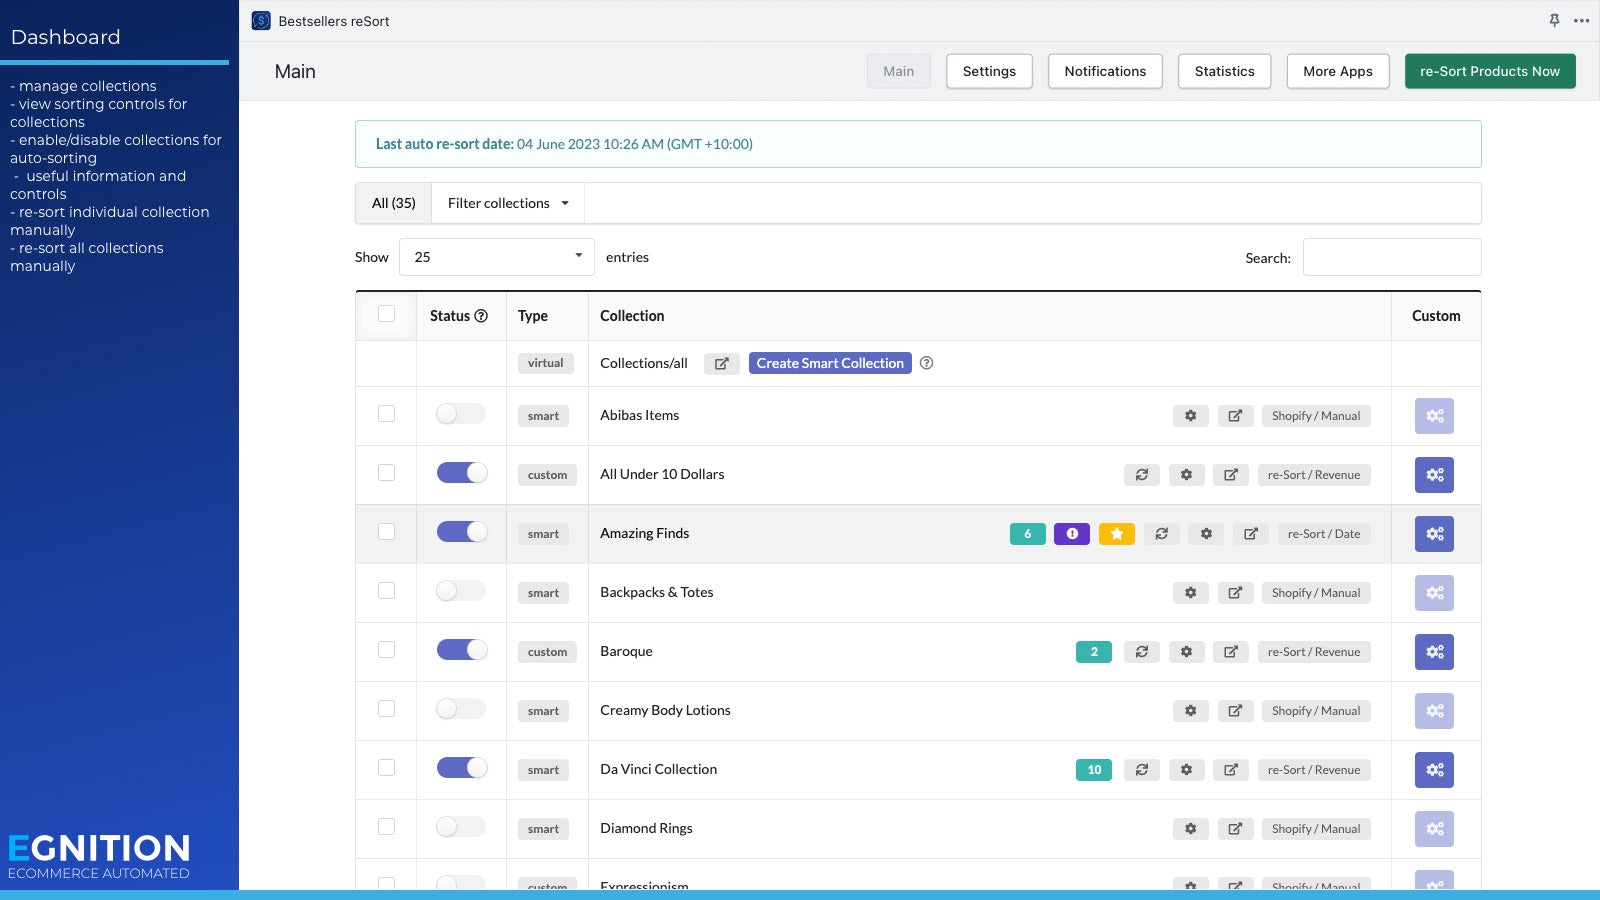The image size is (1600, 900).
Task: Click the re-Sort Products Now button
Action: click(x=1489, y=71)
